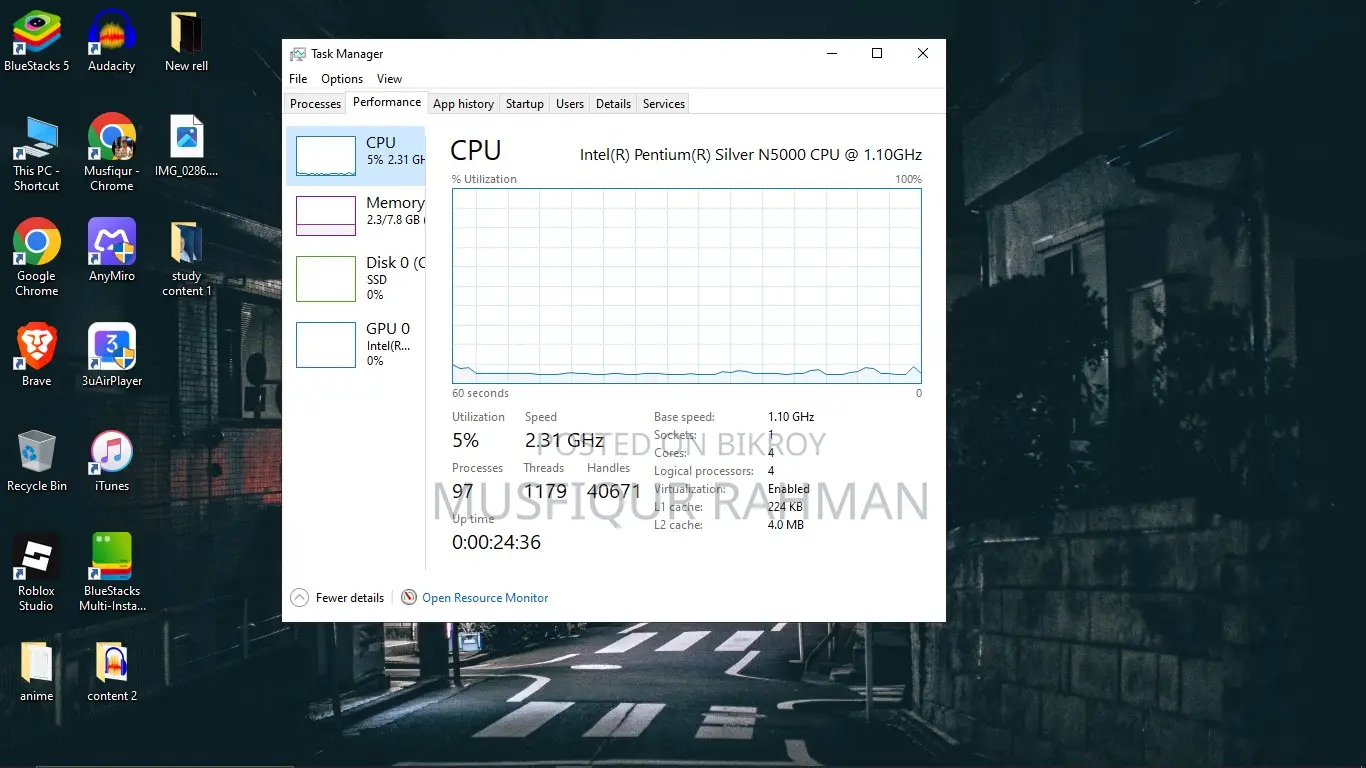Click the threads count 1179
Viewport: 1366px width, 768px height.
545,491
